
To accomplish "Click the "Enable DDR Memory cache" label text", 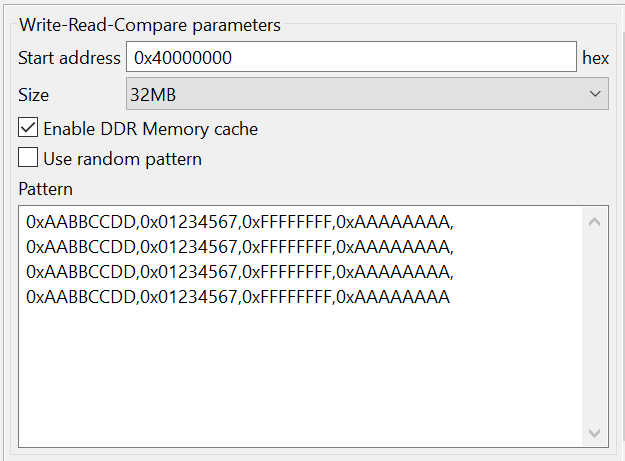I will 150,128.
